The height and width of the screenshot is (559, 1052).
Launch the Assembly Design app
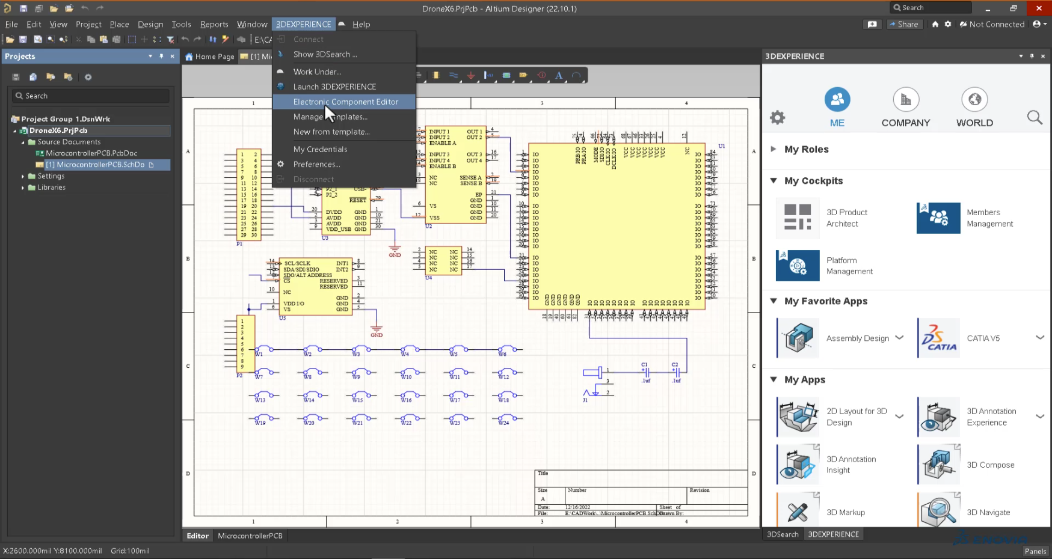coord(798,338)
